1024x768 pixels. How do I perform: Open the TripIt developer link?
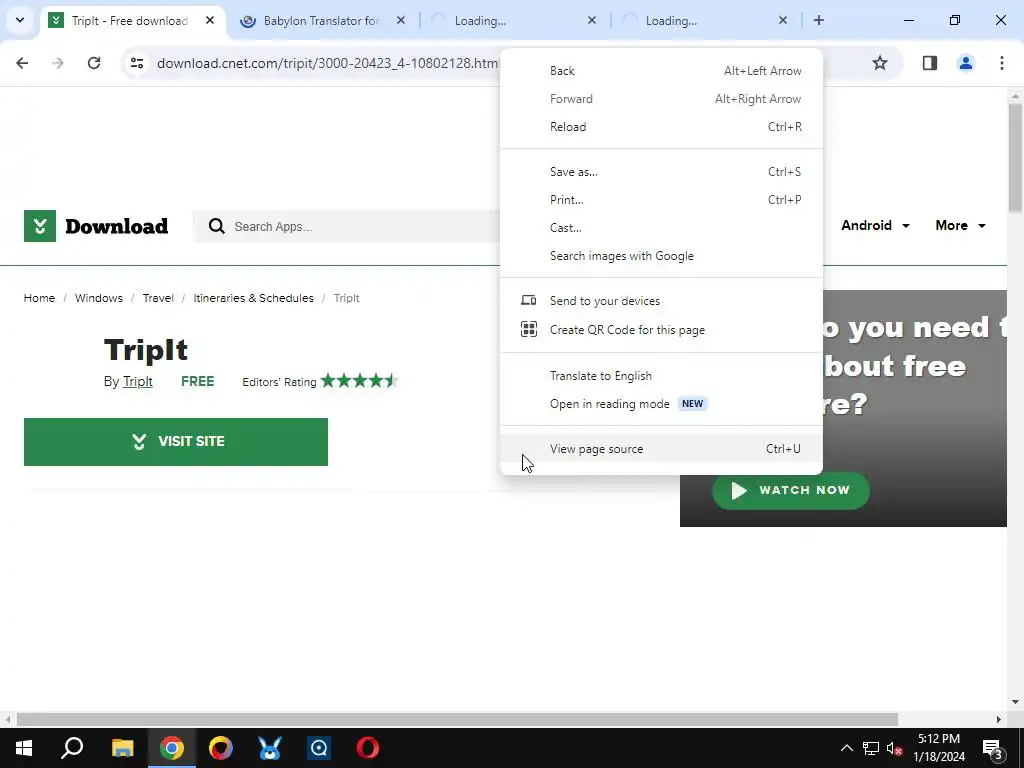coord(138,381)
